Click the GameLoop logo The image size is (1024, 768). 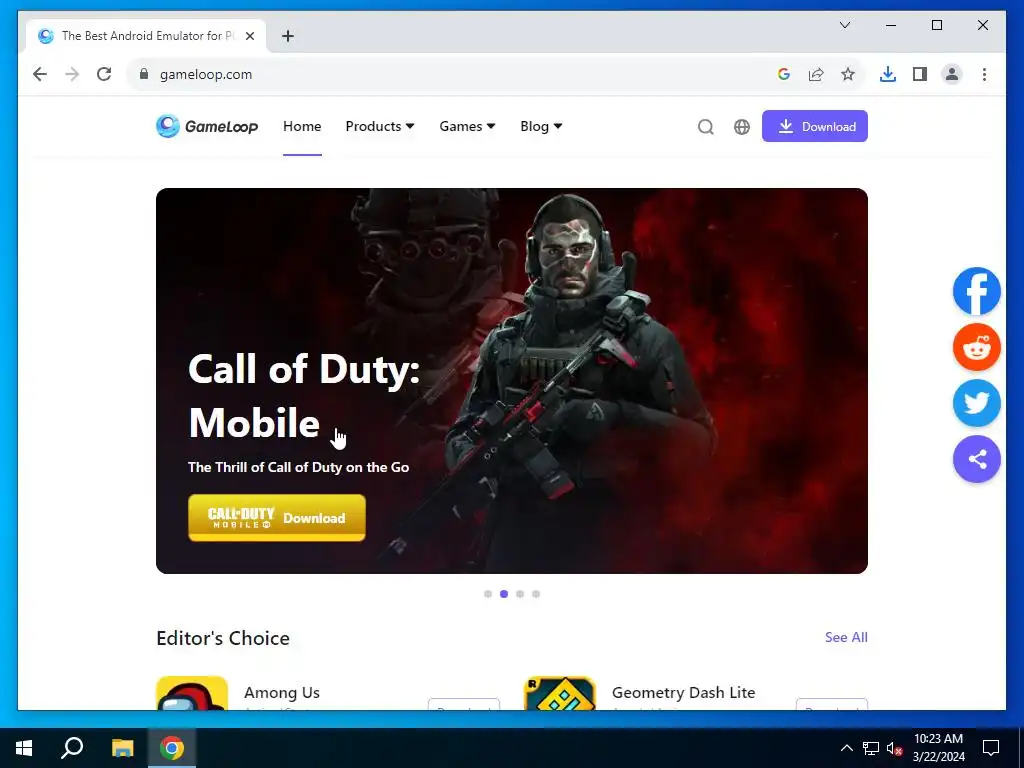207,126
